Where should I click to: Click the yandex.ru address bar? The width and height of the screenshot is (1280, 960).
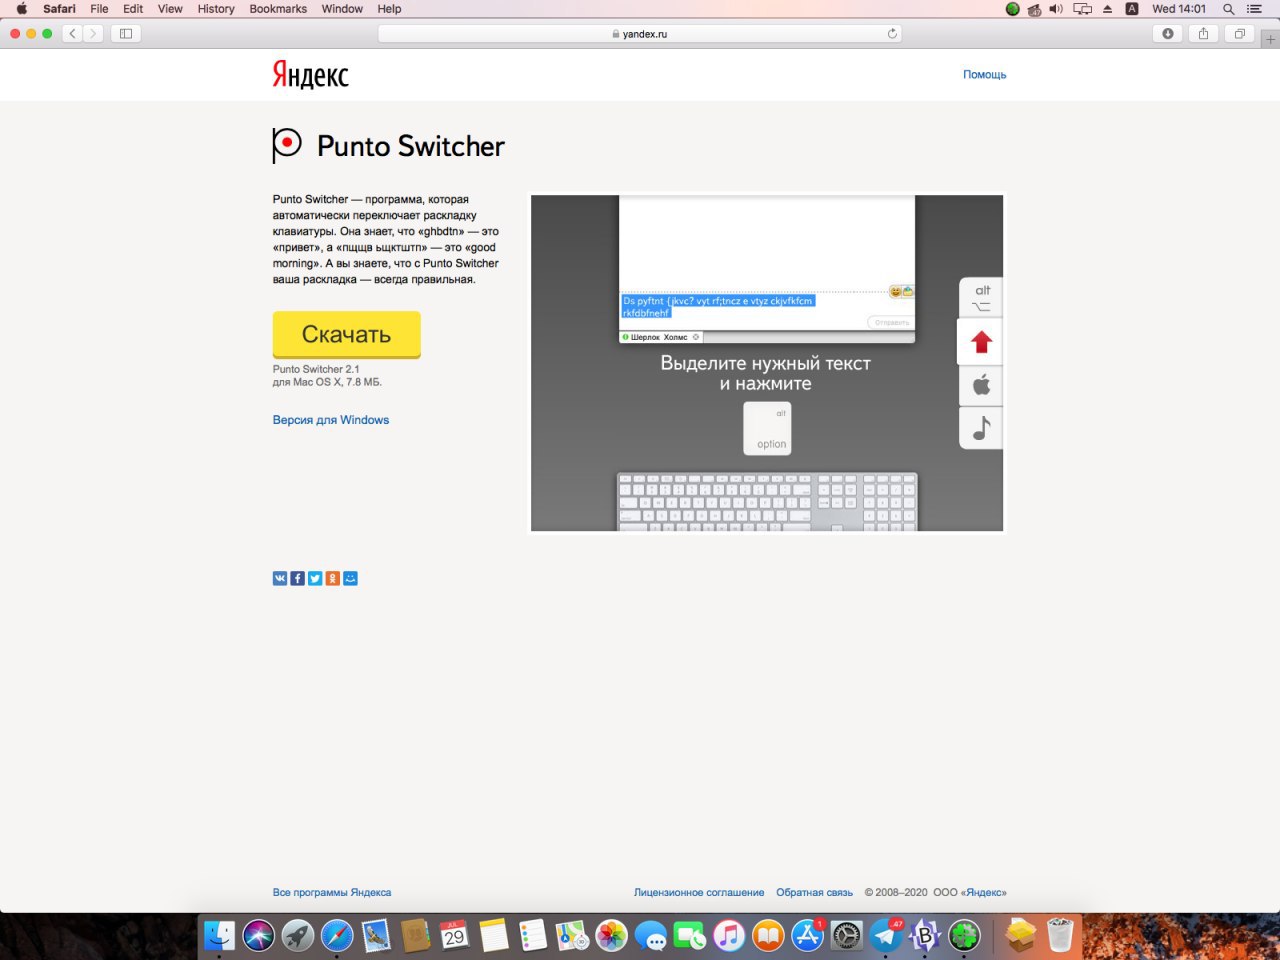(x=639, y=33)
